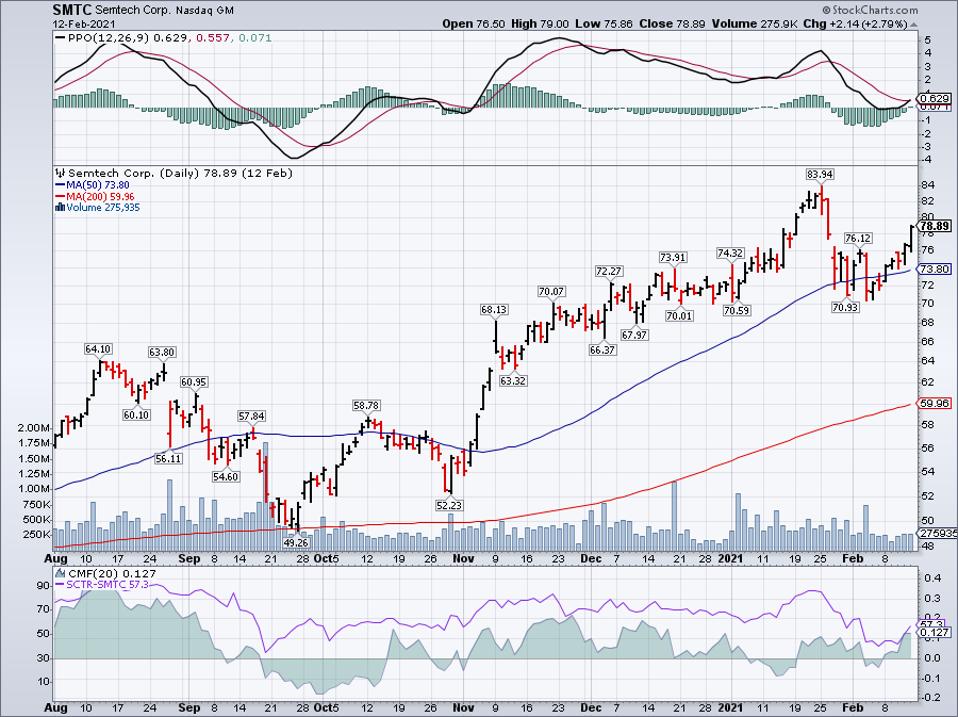Click the 57.84 price label
Image resolution: width=958 pixels, height=717 pixels.
pos(251,417)
